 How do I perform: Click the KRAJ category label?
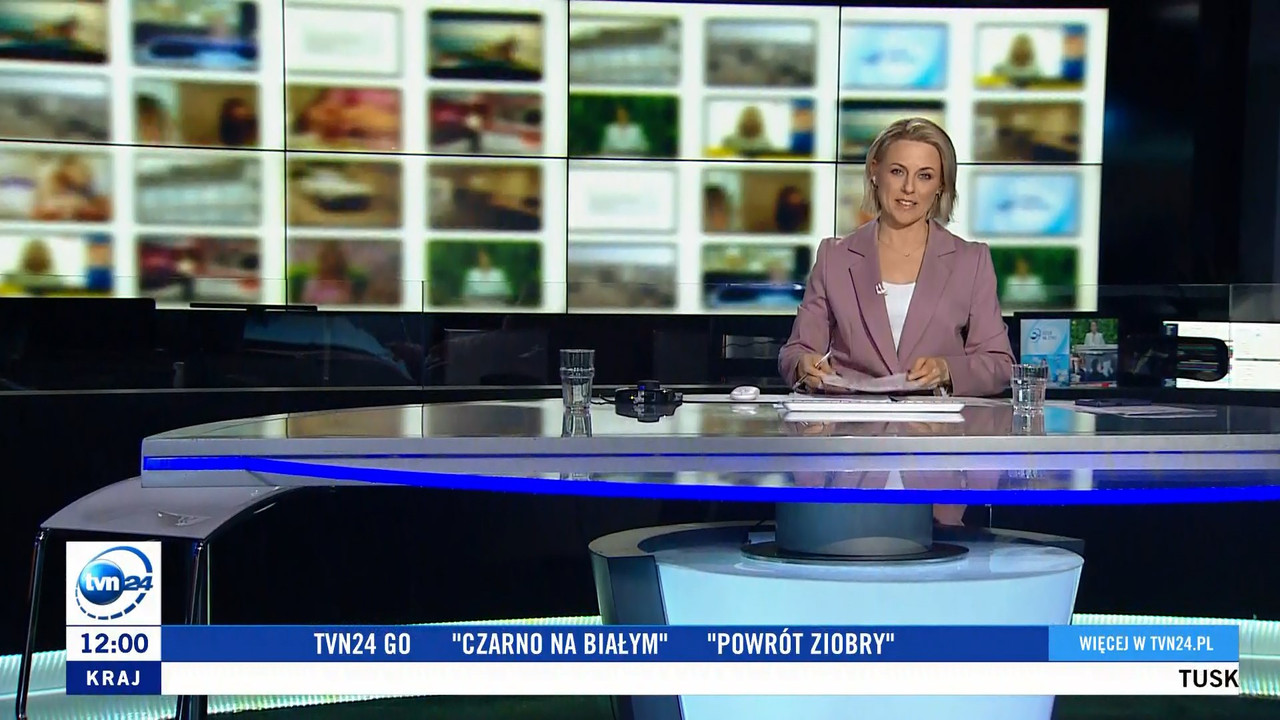point(113,678)
